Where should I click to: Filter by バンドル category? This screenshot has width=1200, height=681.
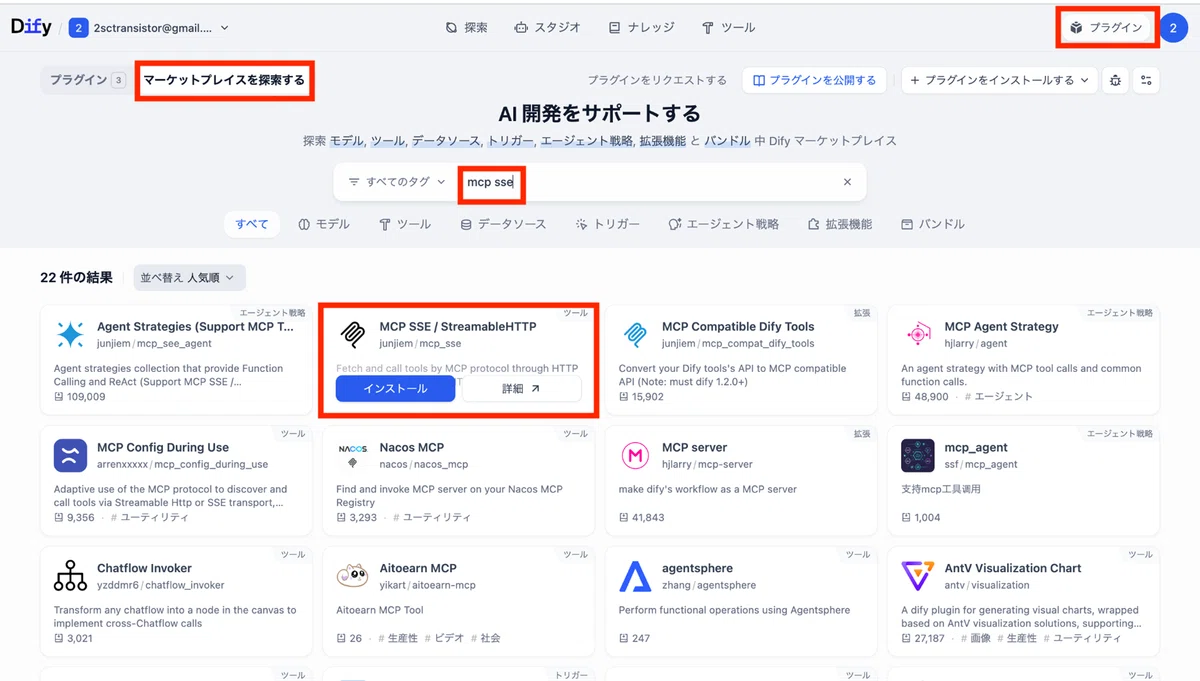[933, 224]
